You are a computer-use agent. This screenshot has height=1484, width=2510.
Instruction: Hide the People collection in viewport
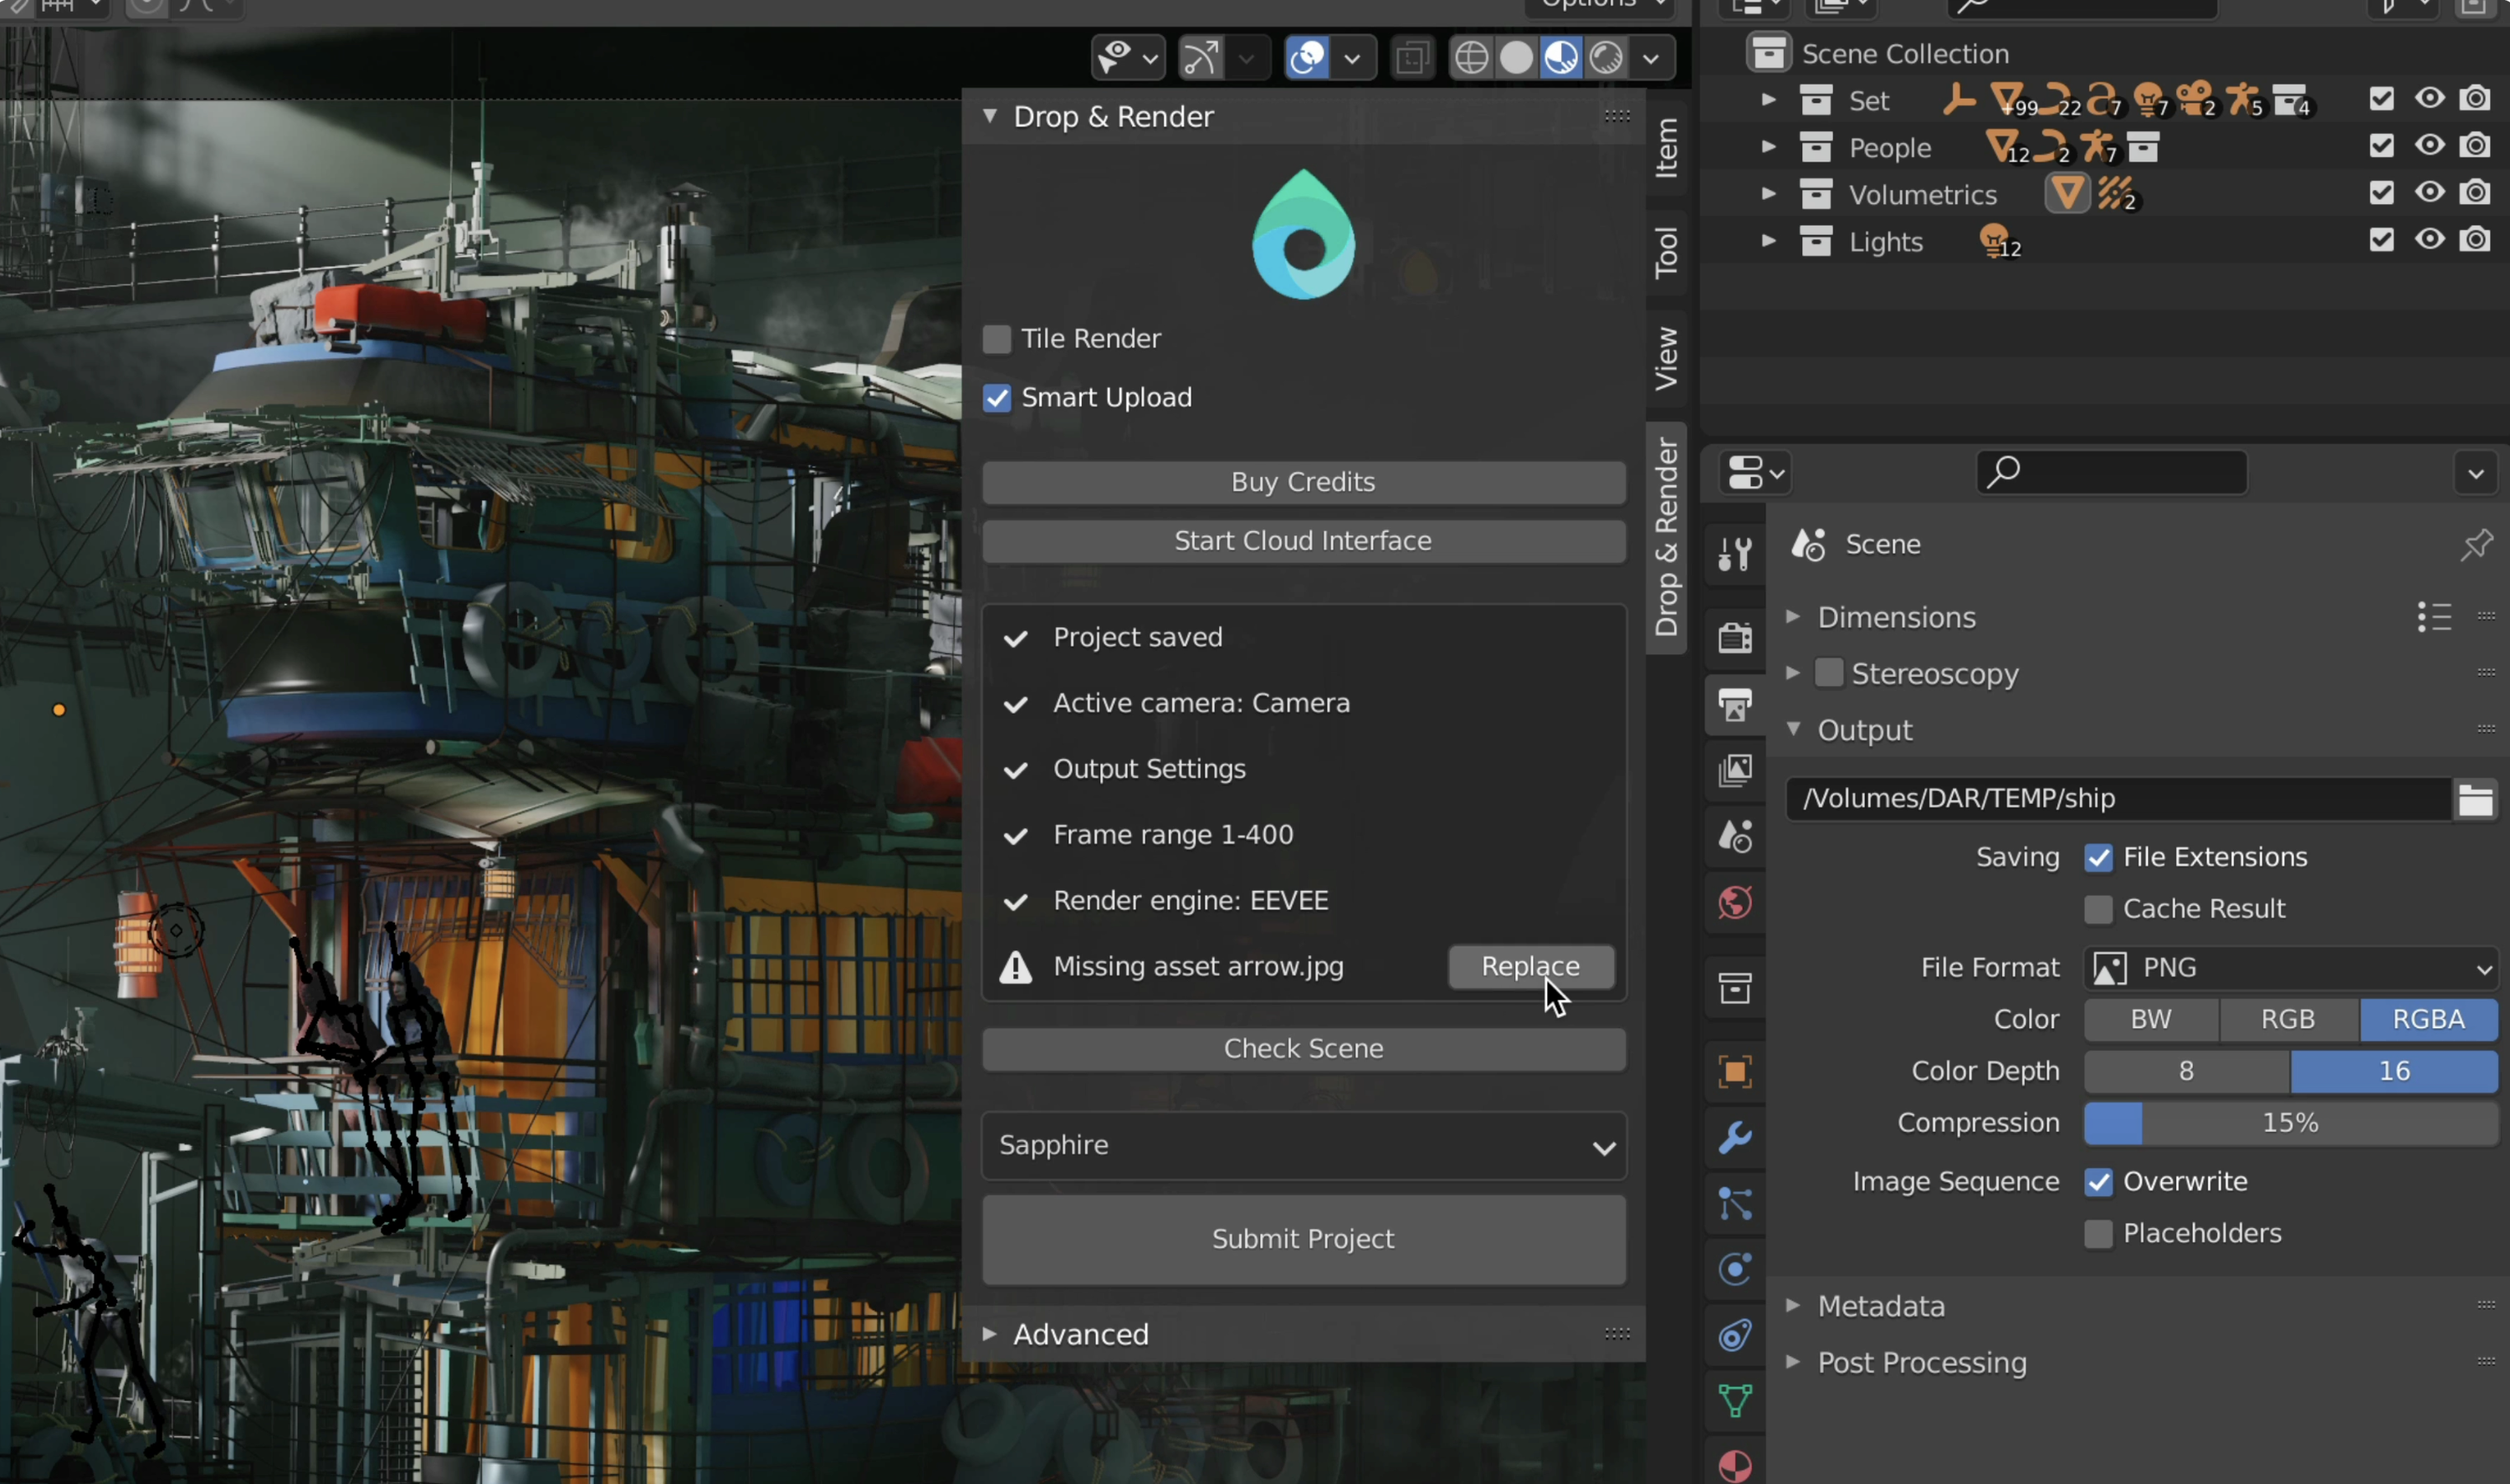tap(2429, 146)
